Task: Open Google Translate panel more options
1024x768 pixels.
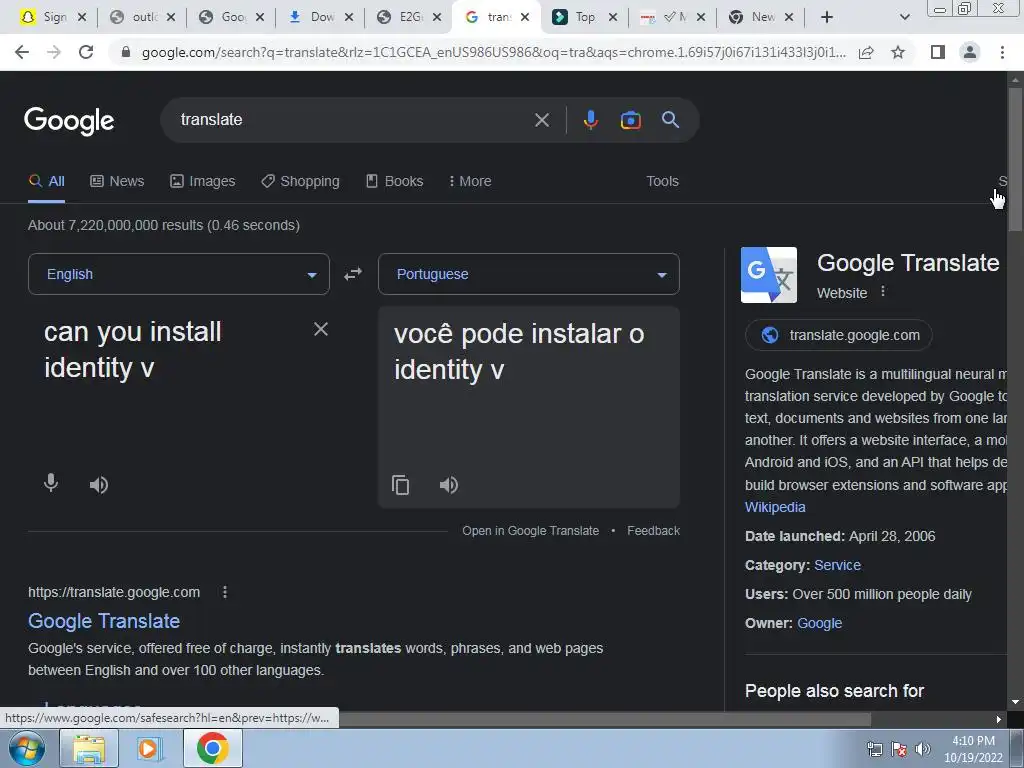Action: point(883,291)
